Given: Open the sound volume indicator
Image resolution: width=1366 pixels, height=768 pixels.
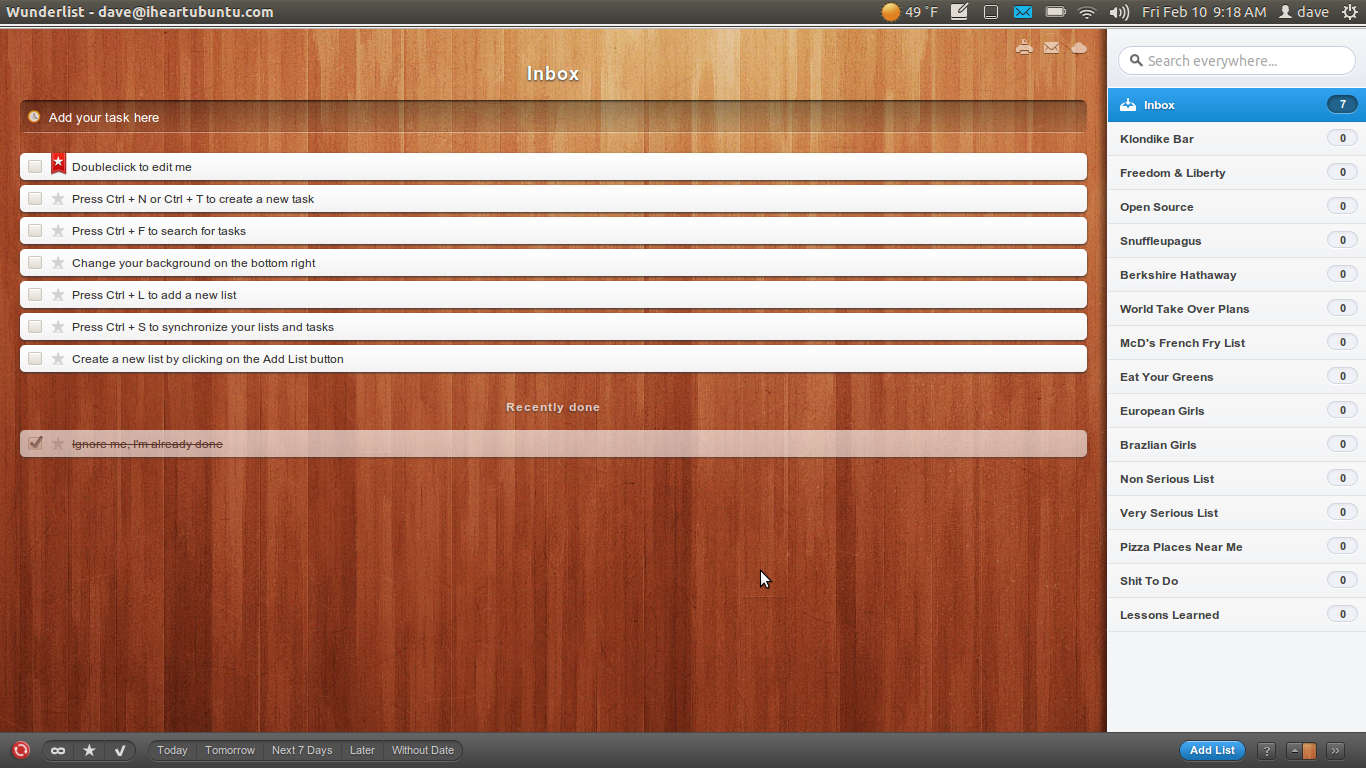Looking at the screenshot, I should coord(1119,12).
